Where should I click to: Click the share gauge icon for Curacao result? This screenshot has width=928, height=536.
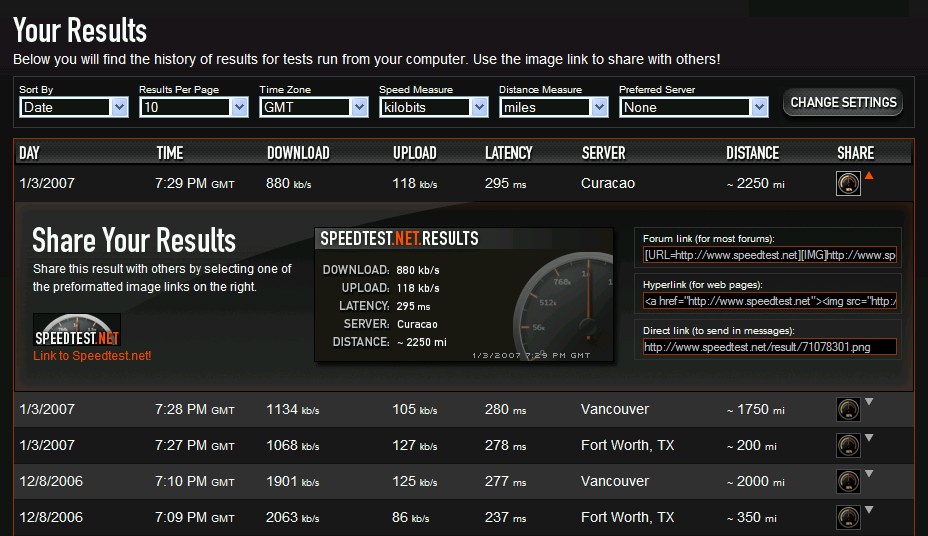click(x=848, y=183)
